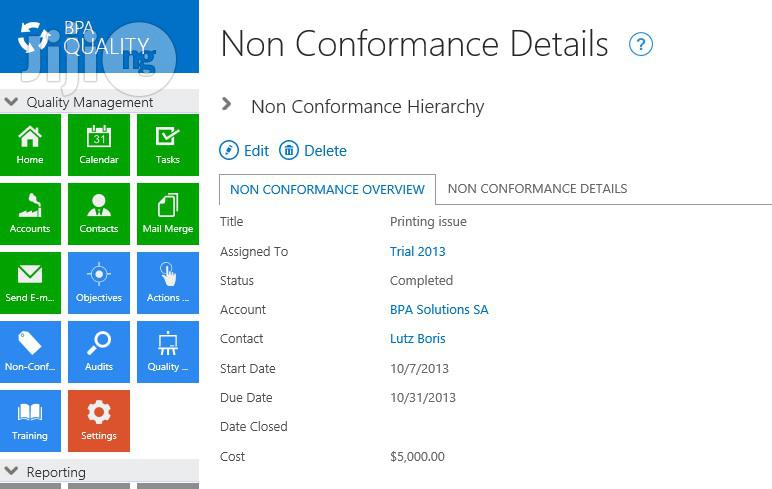
Task: Collapse the Reporting section
Action: click(11, 471)
